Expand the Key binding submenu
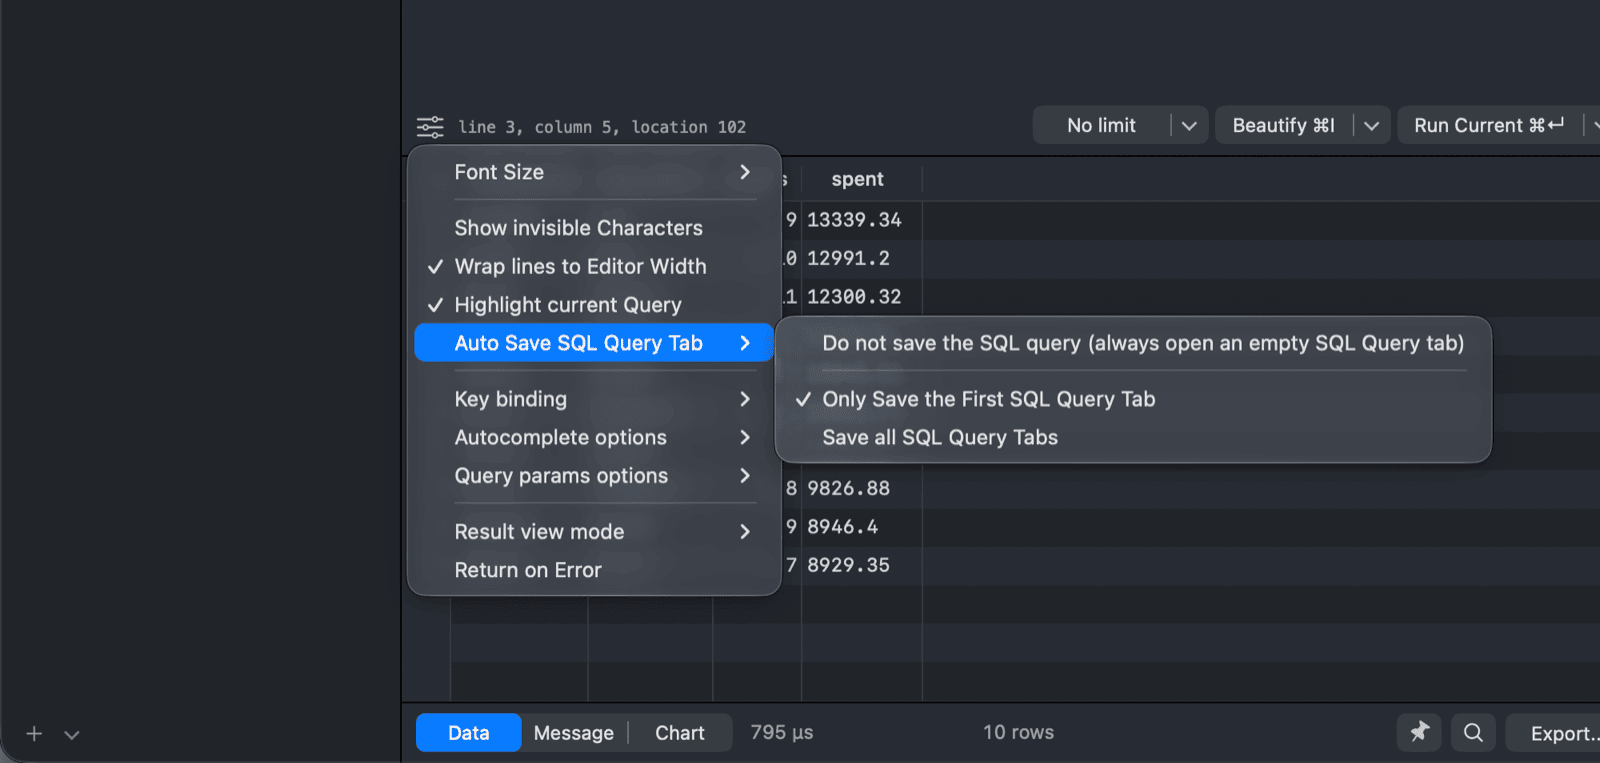Screen dimensions: 1600x763 (x=594, y=399)
